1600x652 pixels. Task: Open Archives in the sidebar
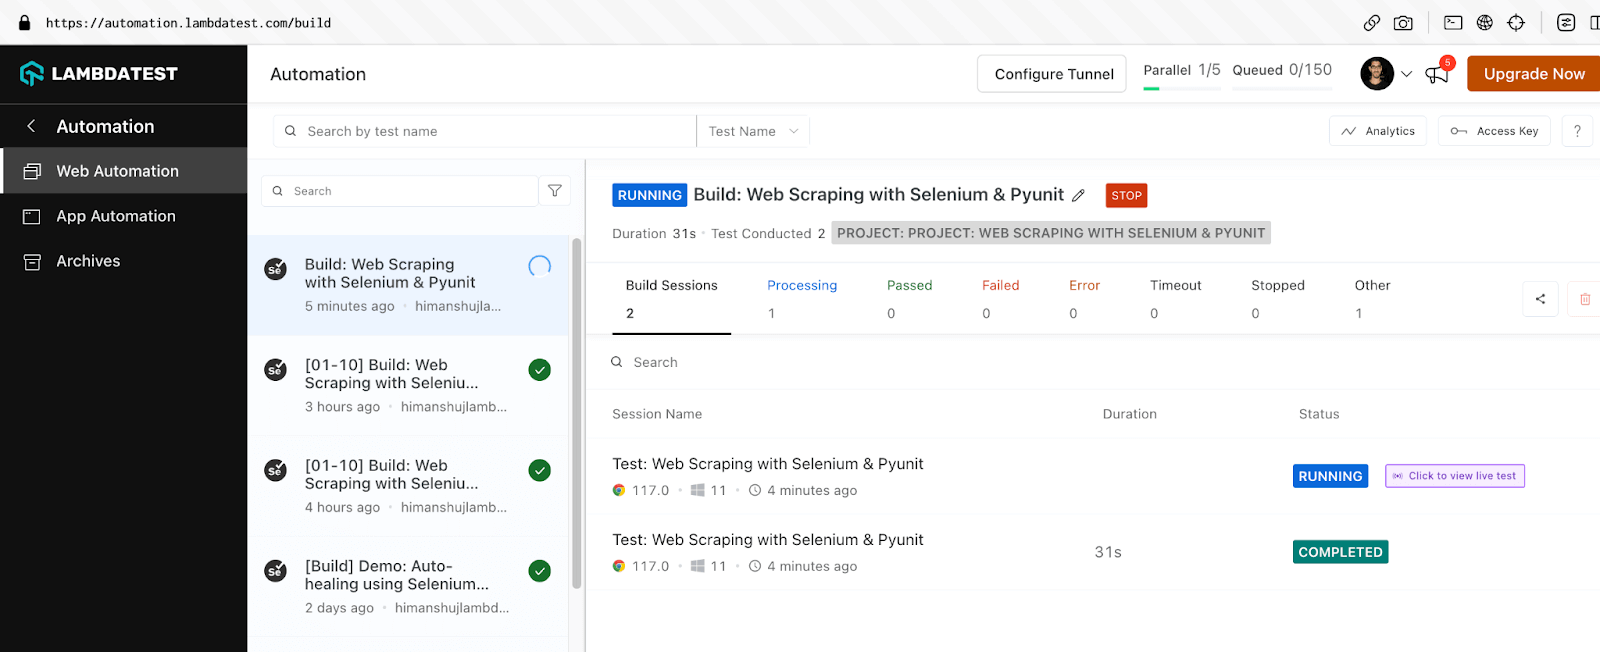click(x=88, y=261)
